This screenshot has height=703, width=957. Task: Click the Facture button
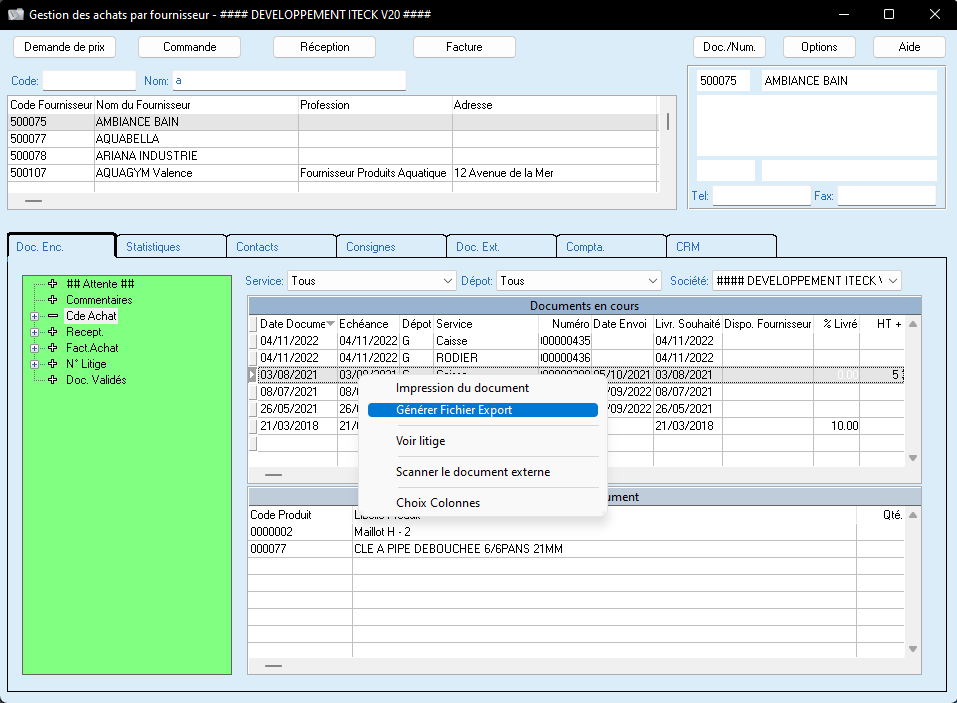464,47
